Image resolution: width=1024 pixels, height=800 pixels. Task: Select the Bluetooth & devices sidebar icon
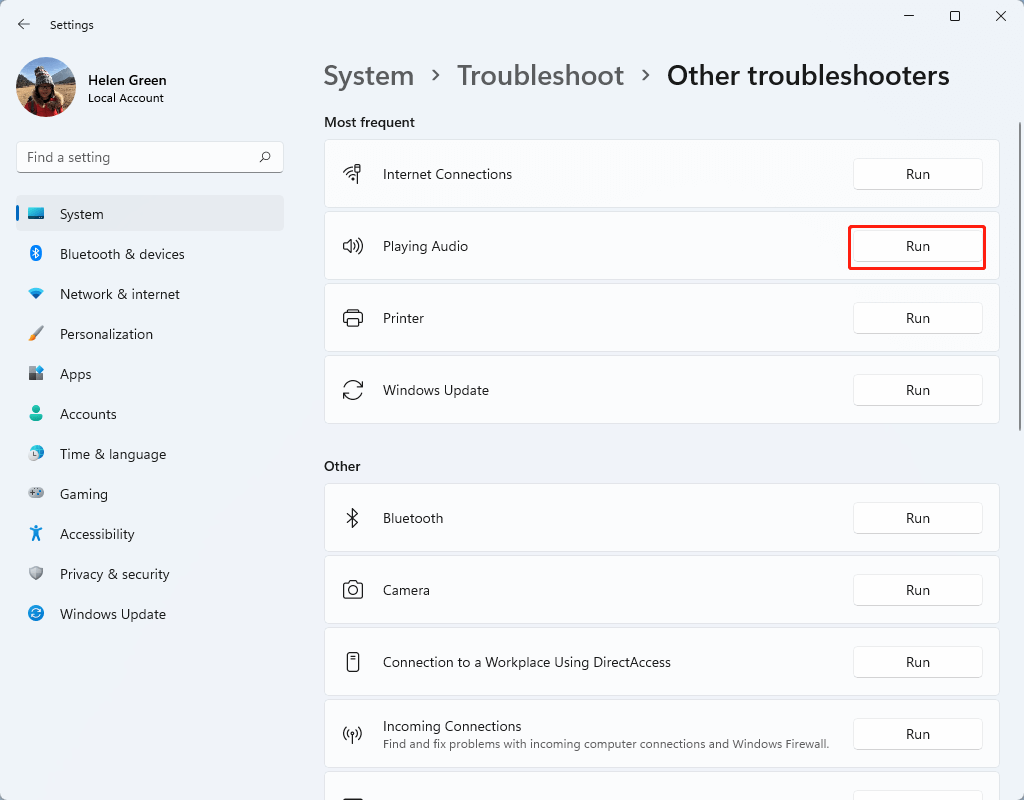(36, 254)
